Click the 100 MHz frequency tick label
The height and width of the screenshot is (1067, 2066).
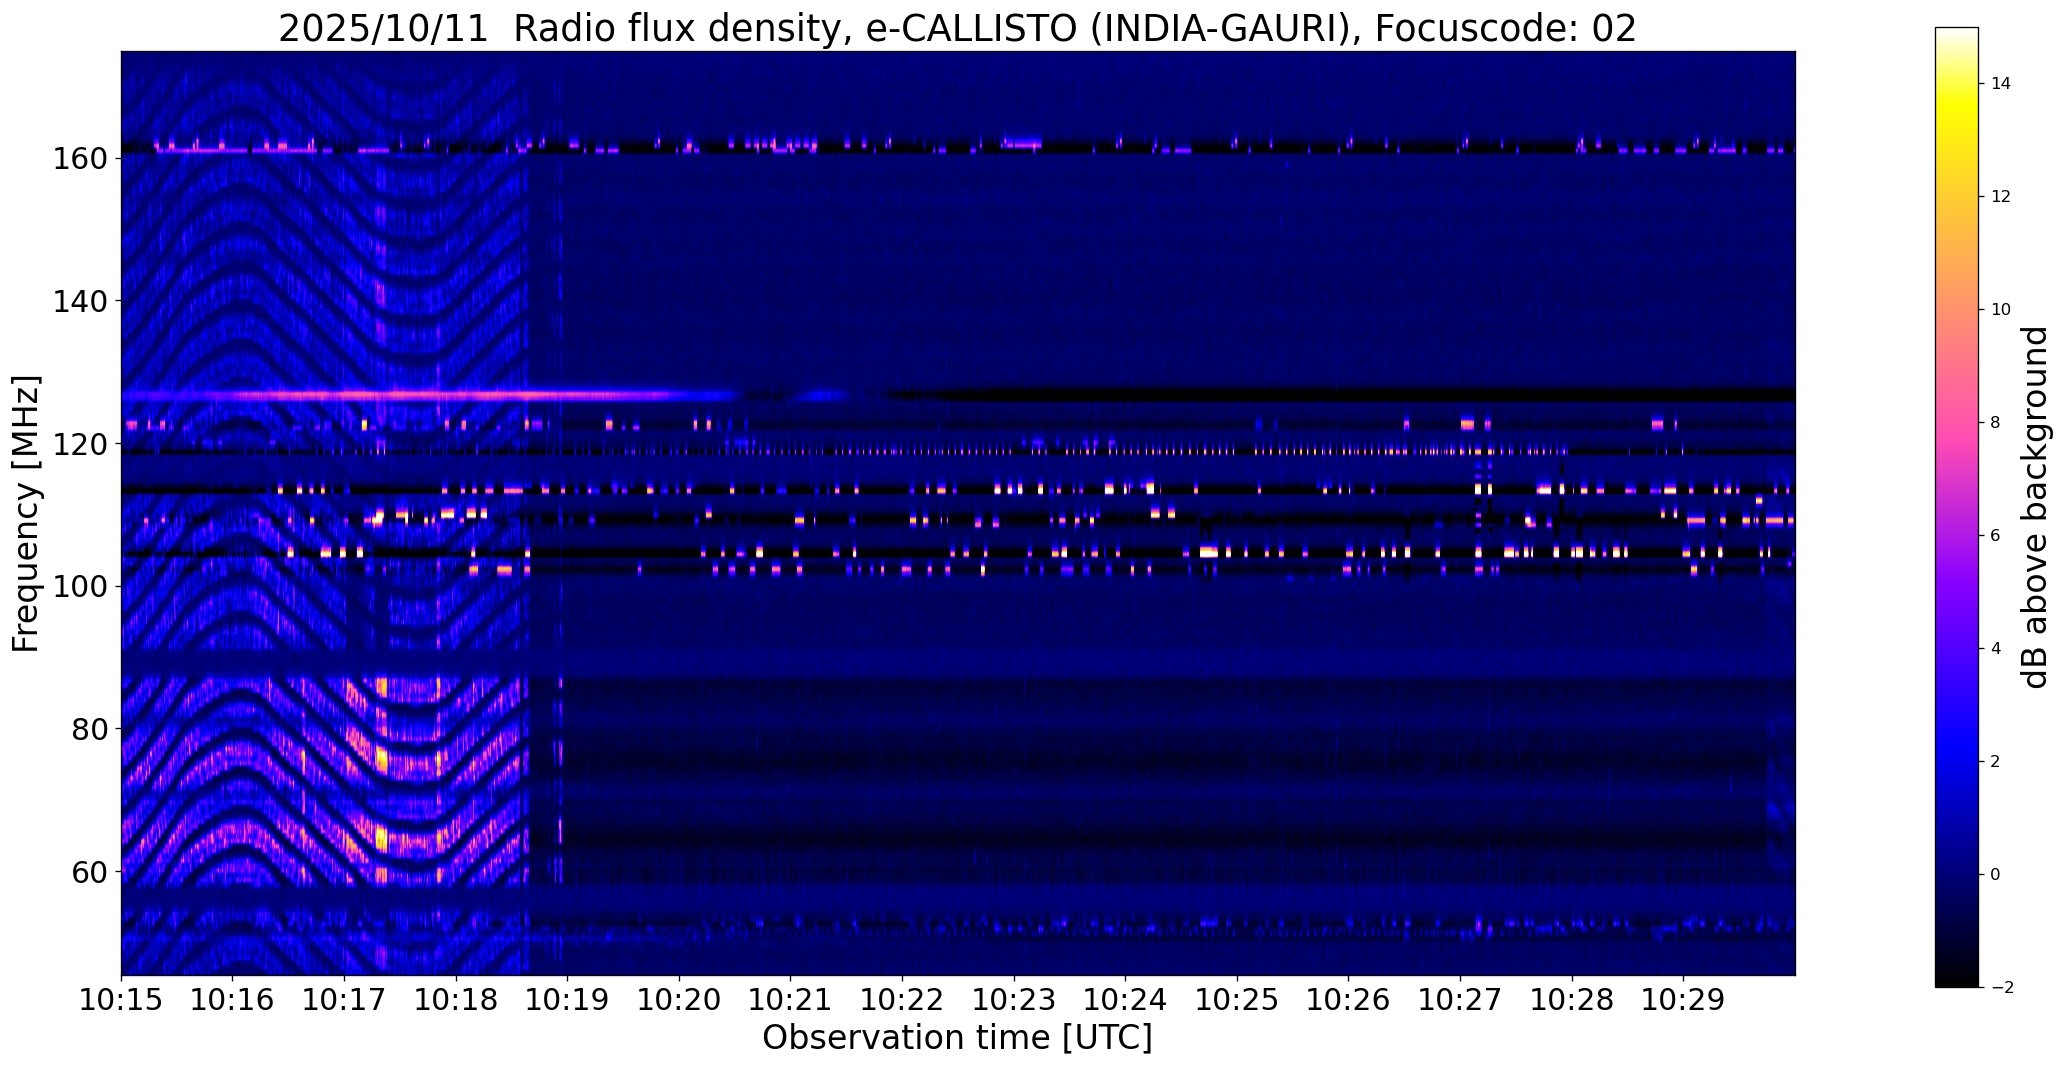click(82, 586)
